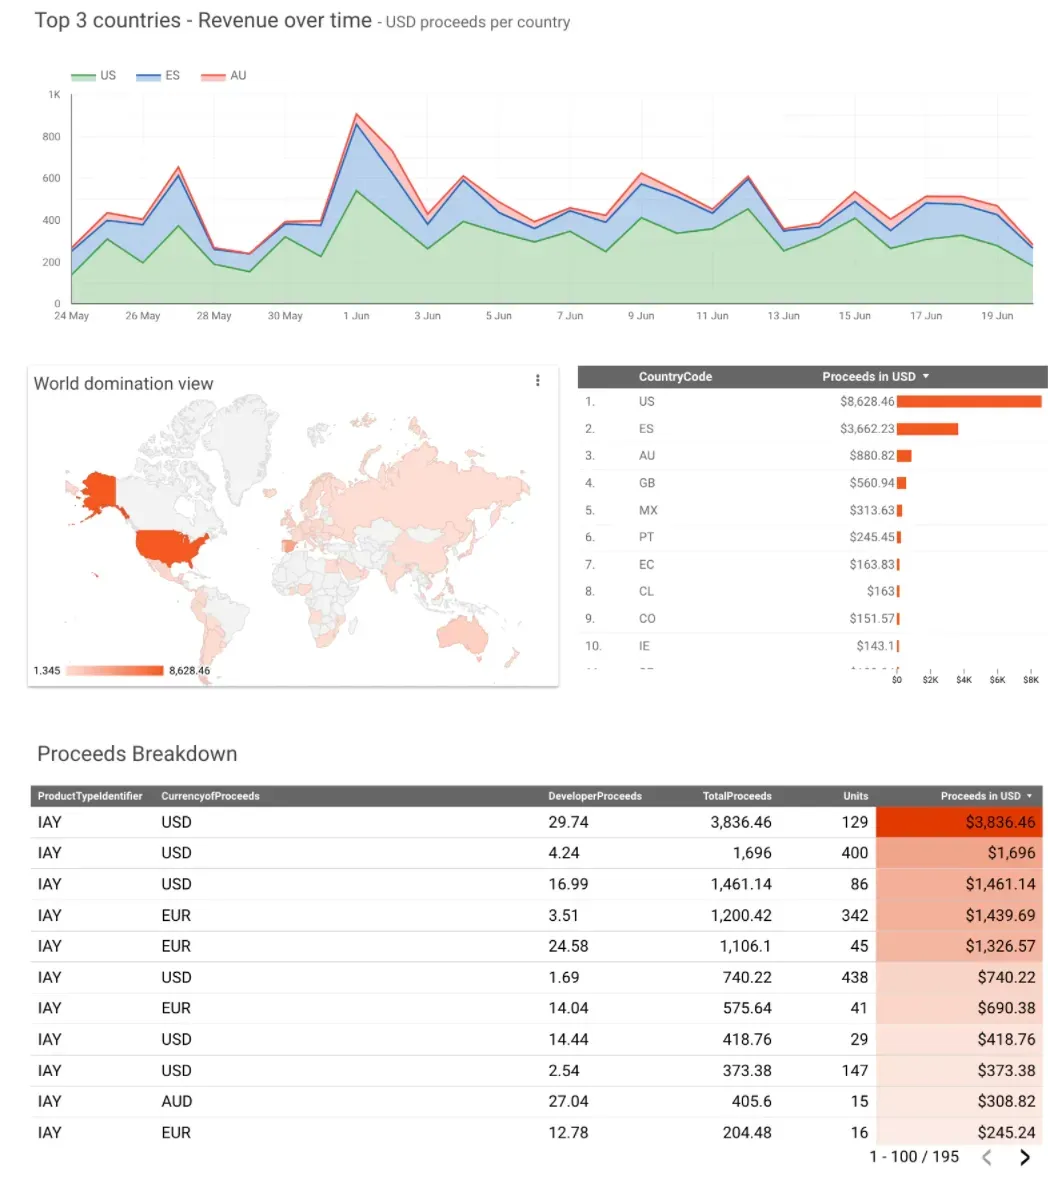Click the TotalProceeds column header
The height and width of the screenshot is (1179, 1048).
[737, 796]
